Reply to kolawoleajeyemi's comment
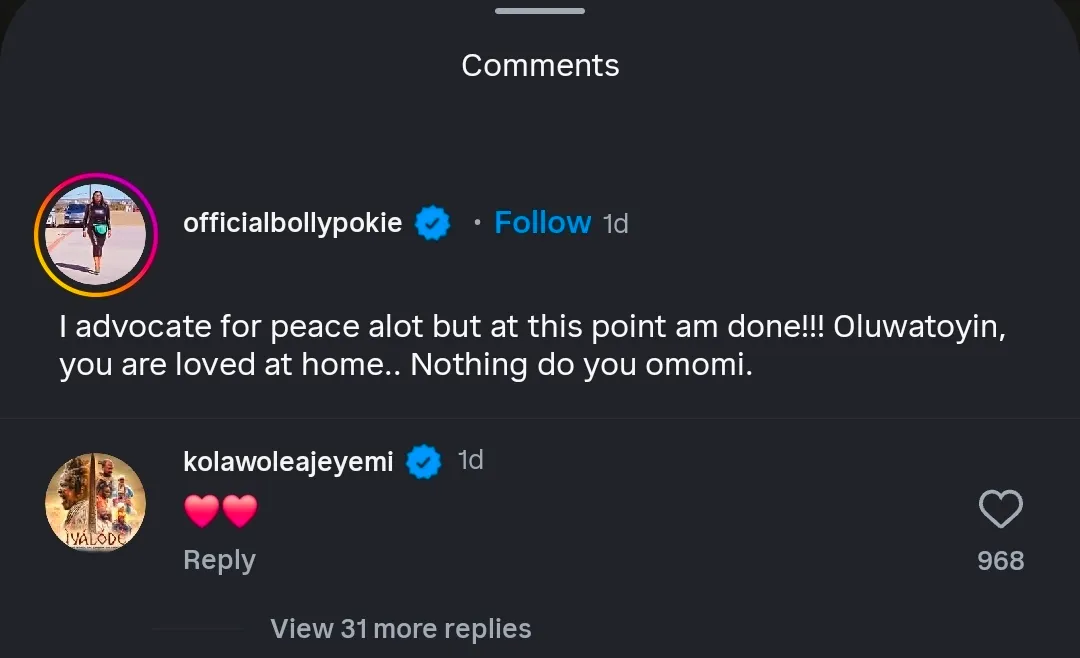The height and width of the screenshot is (658, 1080). pyautogui.click(x=219, y=560)
